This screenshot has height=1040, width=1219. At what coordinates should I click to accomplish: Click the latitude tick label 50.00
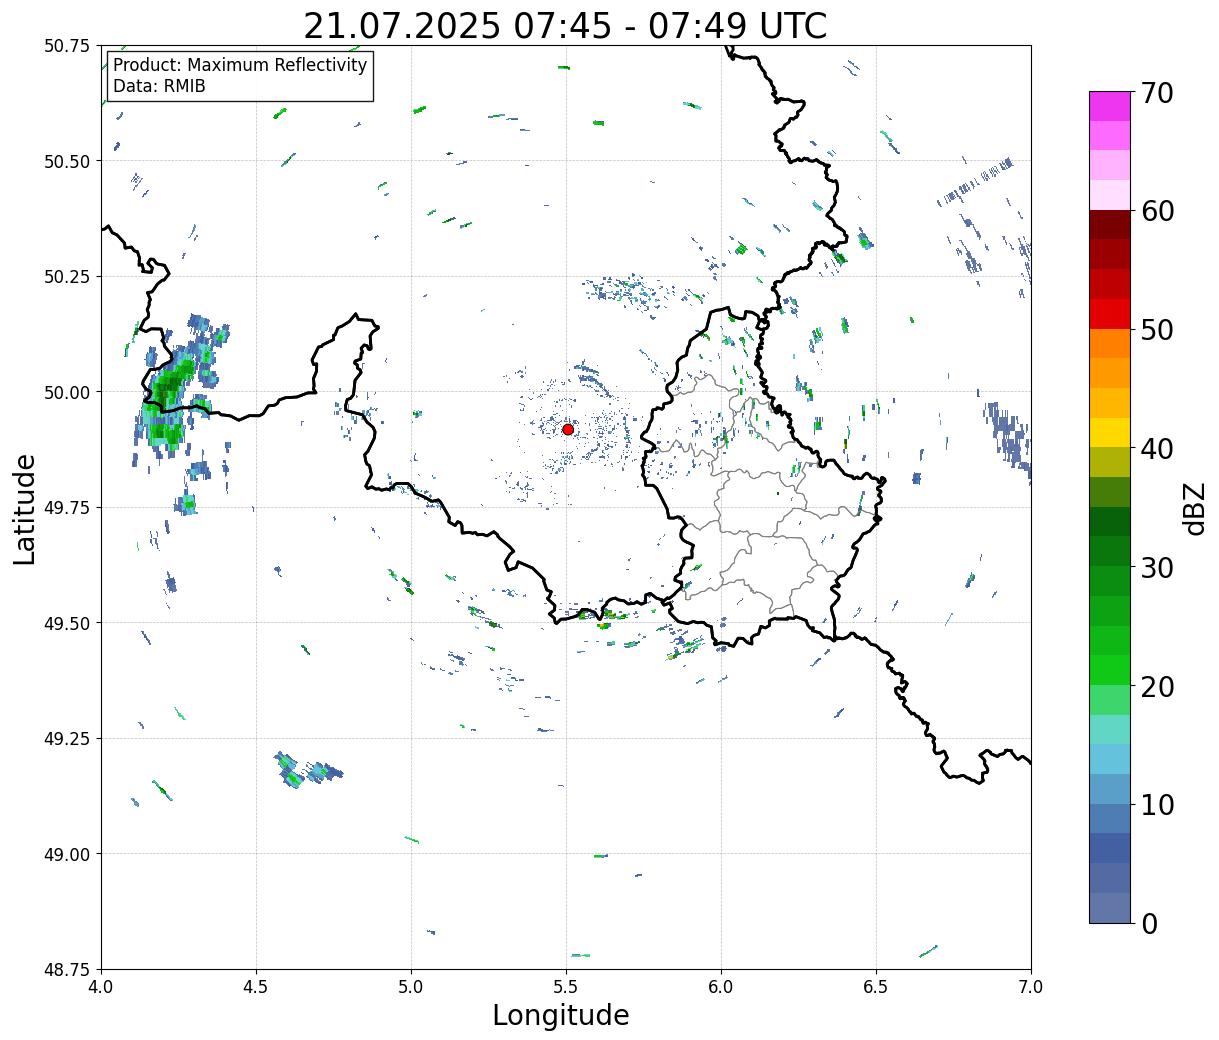pyautogui.click(x=67, y=392)
